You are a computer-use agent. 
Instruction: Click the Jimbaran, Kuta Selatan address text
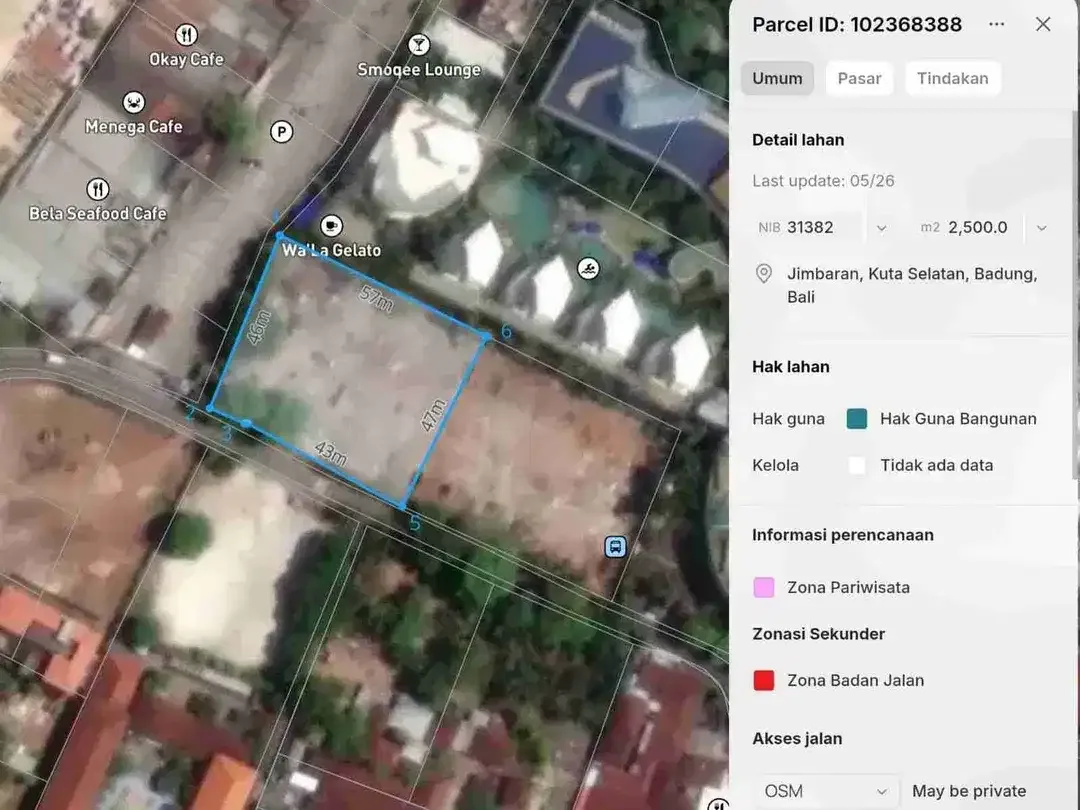tap(912, 285)
